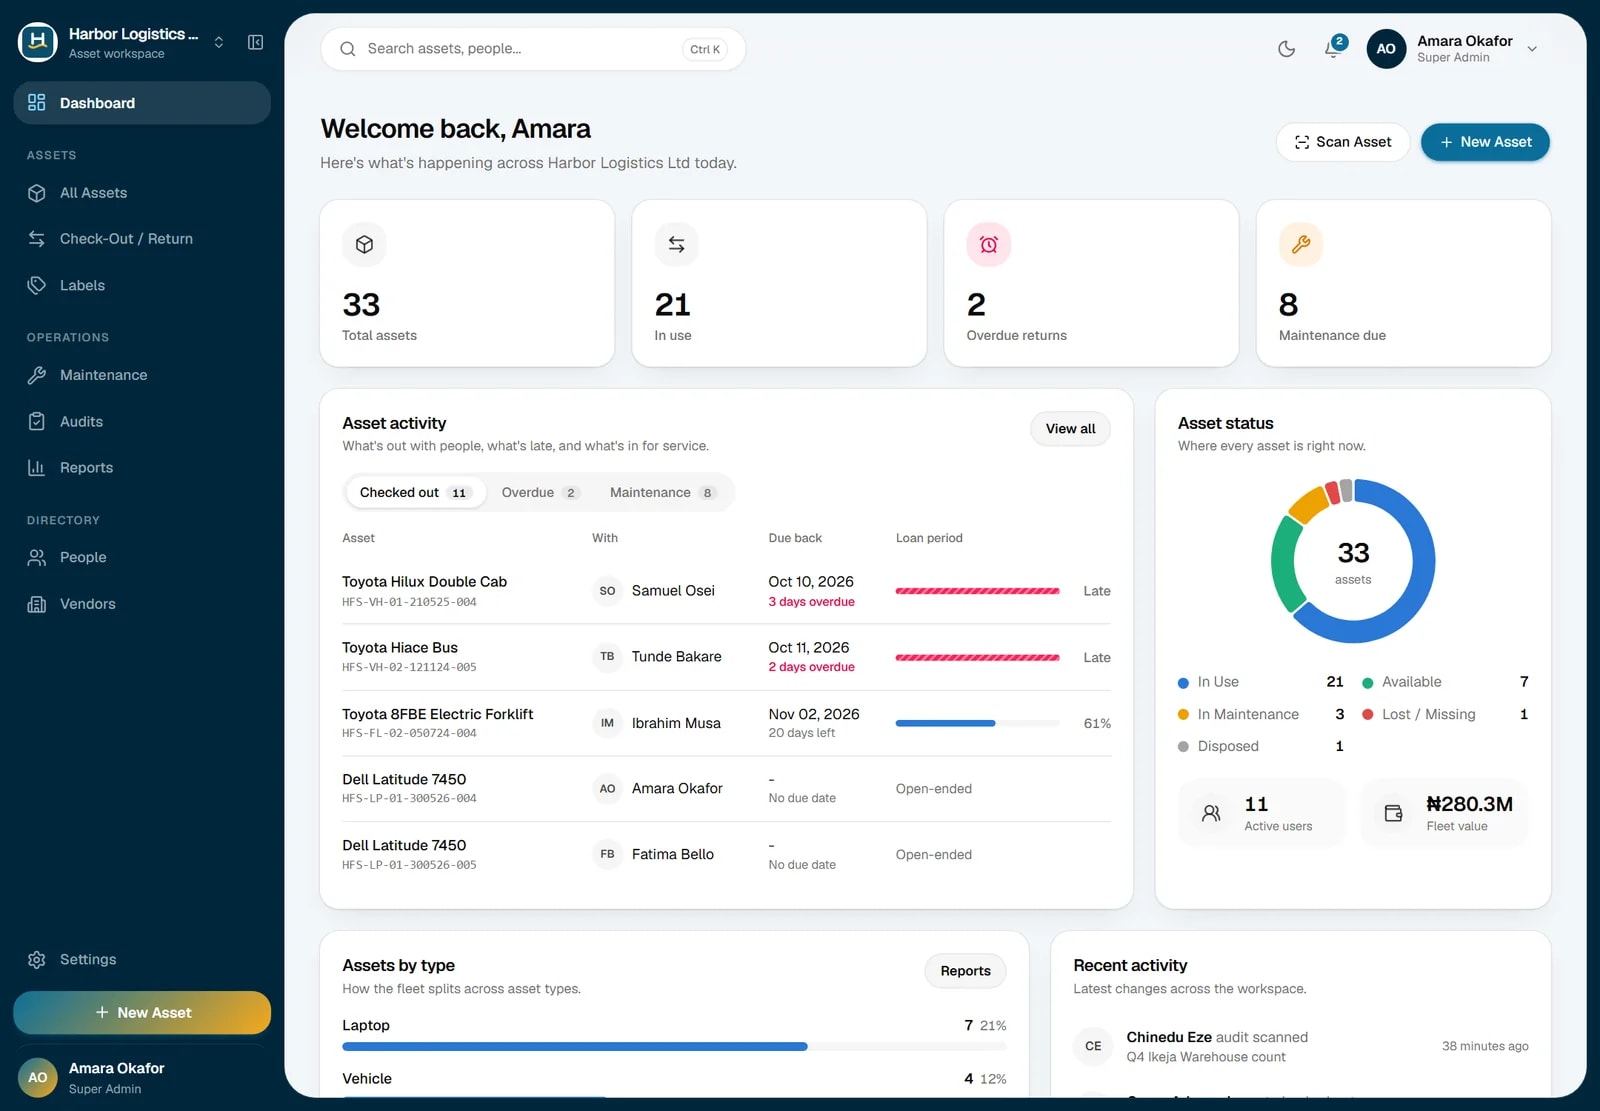Click the Lost / Missing red legend dot

click(x=1367, y=714)
